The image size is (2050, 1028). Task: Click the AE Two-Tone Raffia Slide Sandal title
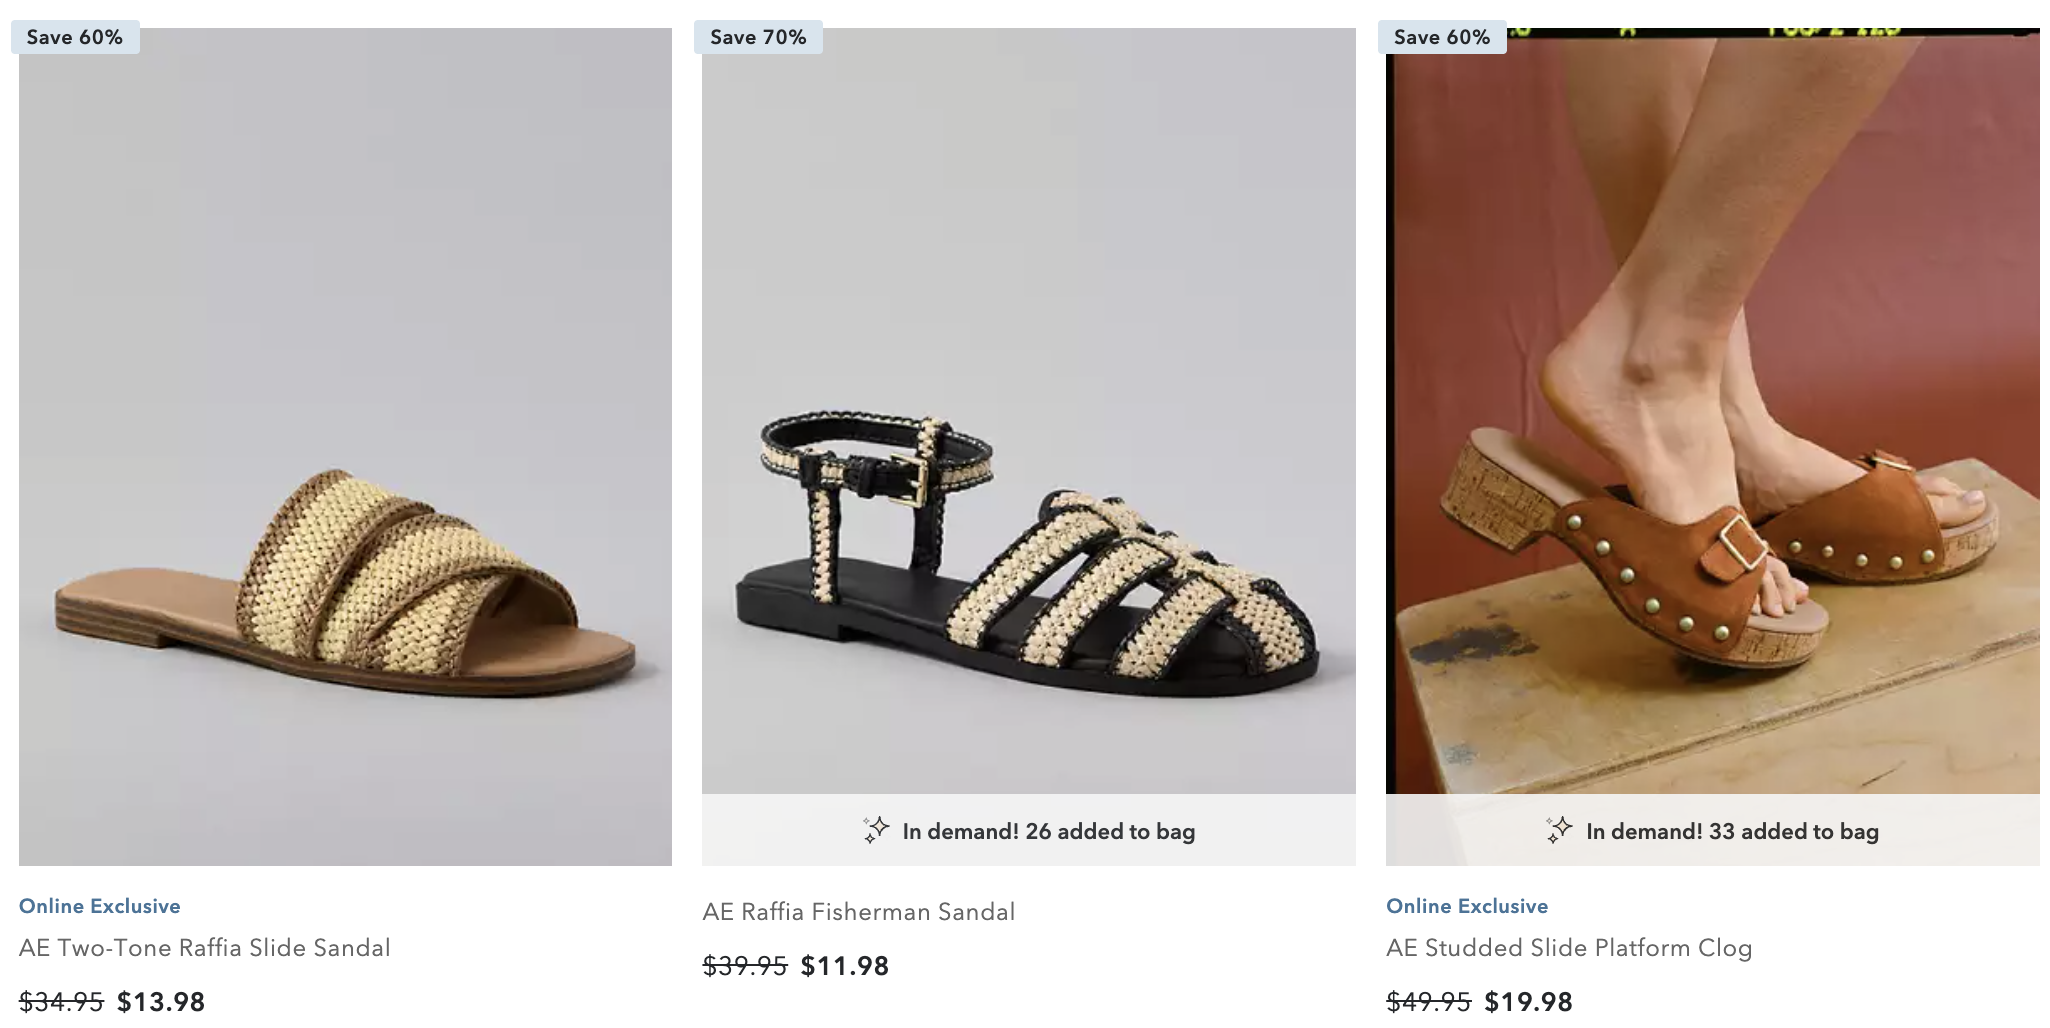pos(205,948)
